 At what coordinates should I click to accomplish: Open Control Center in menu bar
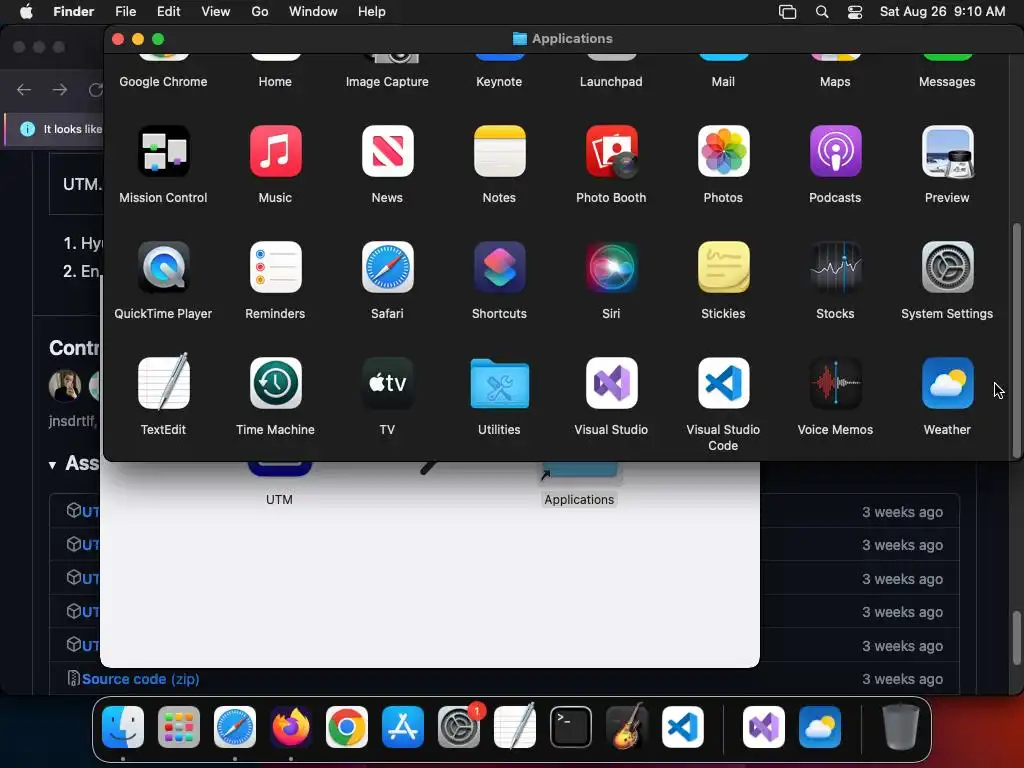[855, 12]
